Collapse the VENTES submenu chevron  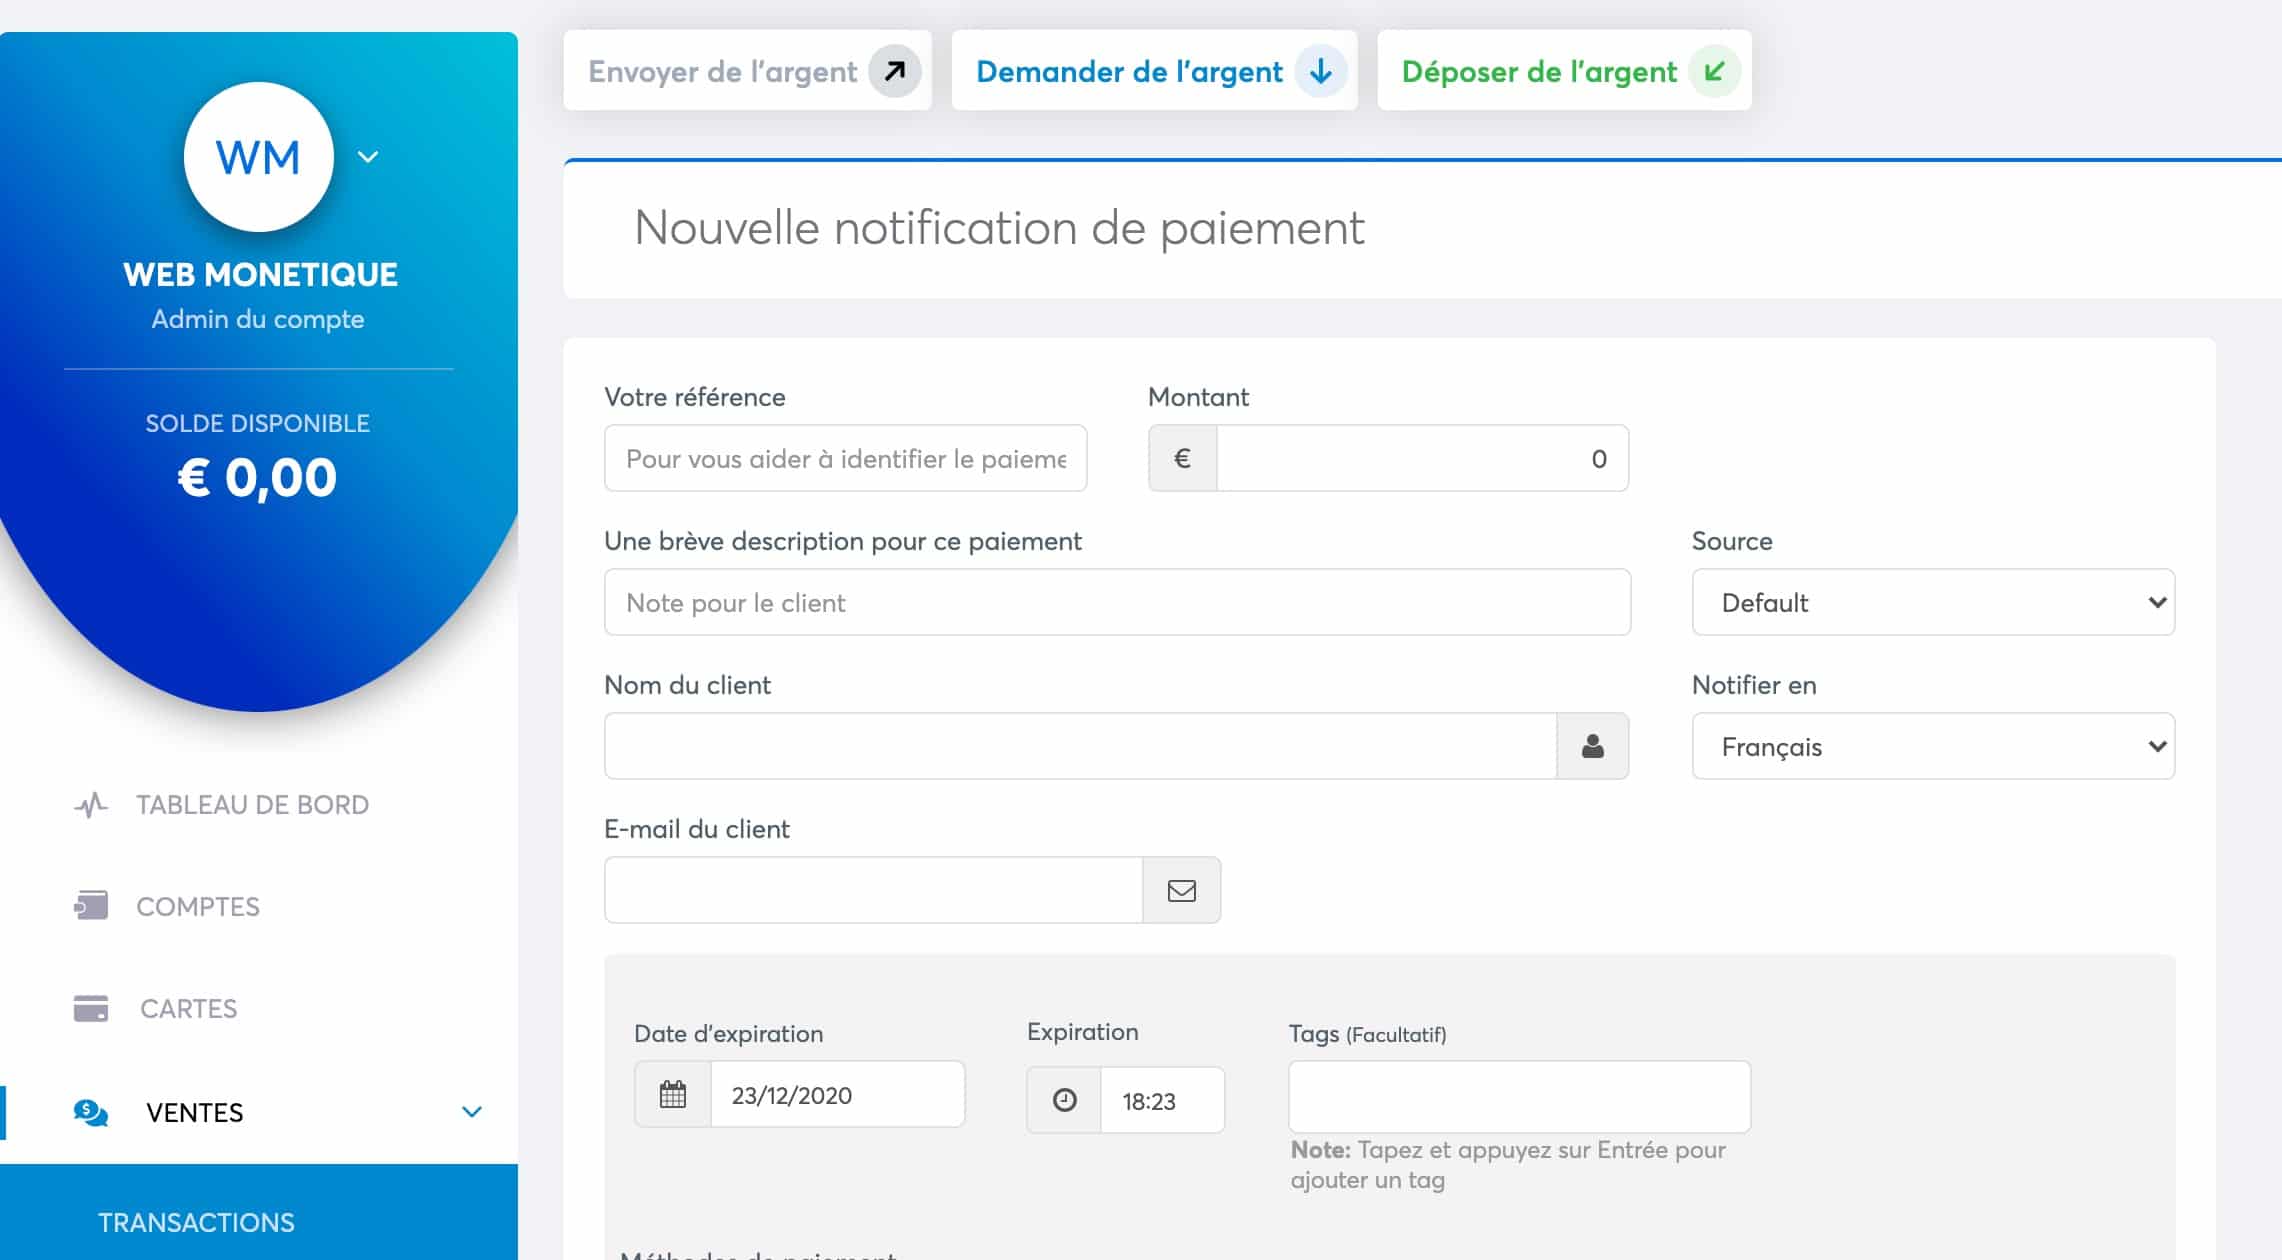click(472, 1112)
